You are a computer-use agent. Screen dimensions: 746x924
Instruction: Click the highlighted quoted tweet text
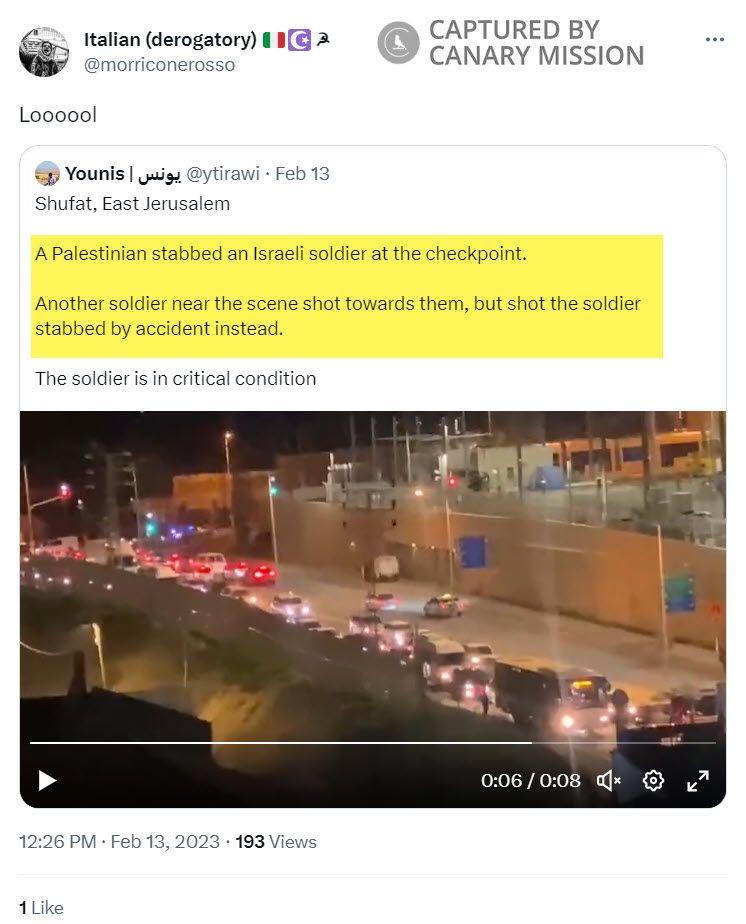(346, 296)
